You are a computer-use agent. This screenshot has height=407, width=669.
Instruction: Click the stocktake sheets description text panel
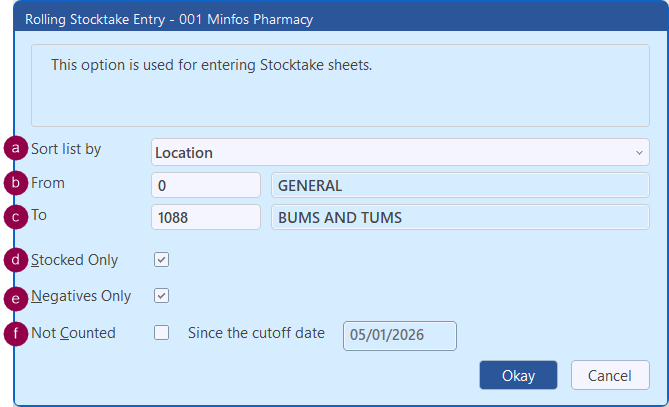tap(340, 84)
